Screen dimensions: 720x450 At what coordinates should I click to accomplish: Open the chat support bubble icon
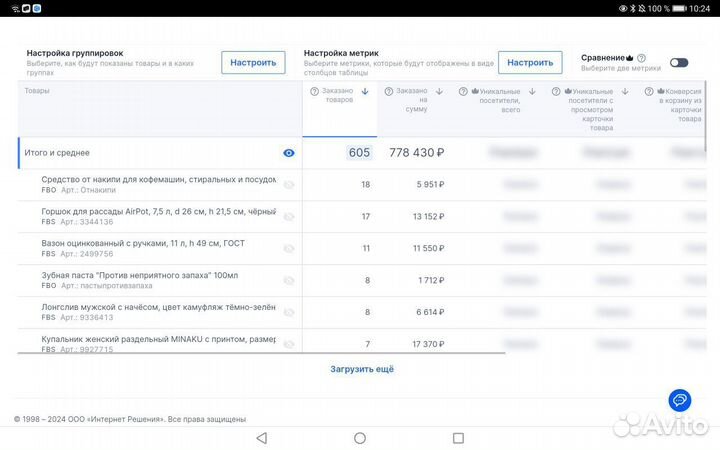[x=680, y=400]
